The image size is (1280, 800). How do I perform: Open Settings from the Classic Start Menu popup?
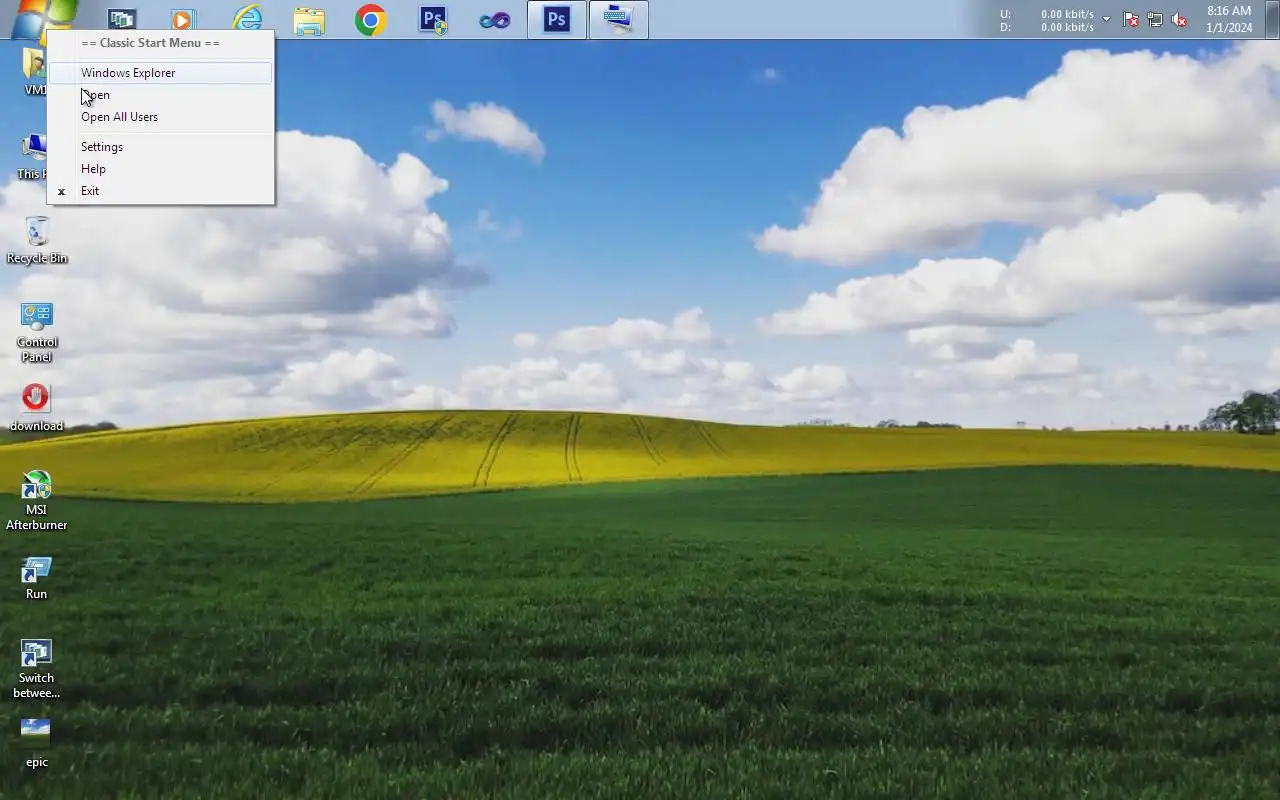click(x=160, y=147)
